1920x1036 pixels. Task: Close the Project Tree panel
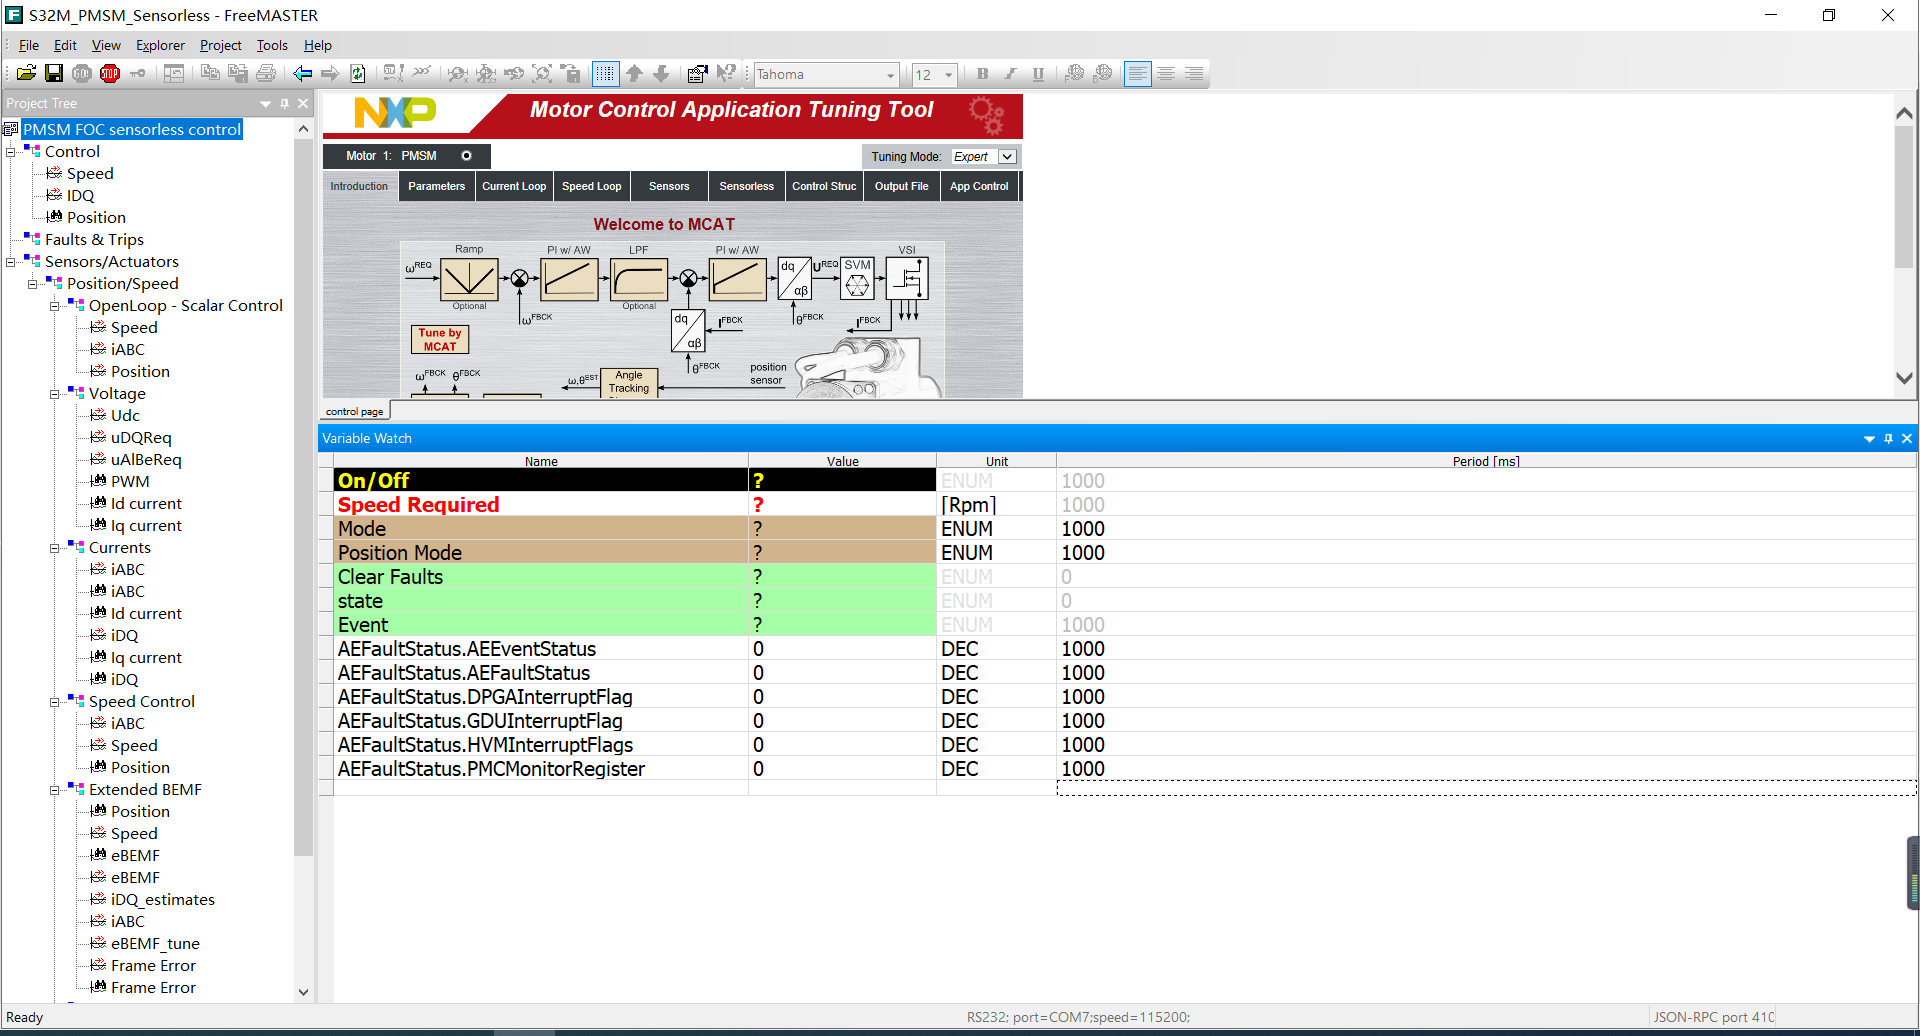point(303,103)
